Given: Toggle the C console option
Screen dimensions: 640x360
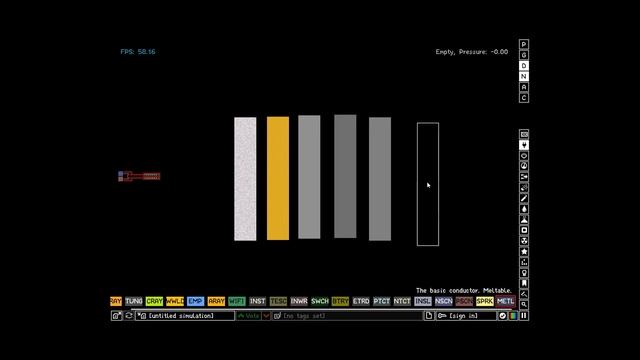Looking at the screenshot, I should click(x=524, y=98).
